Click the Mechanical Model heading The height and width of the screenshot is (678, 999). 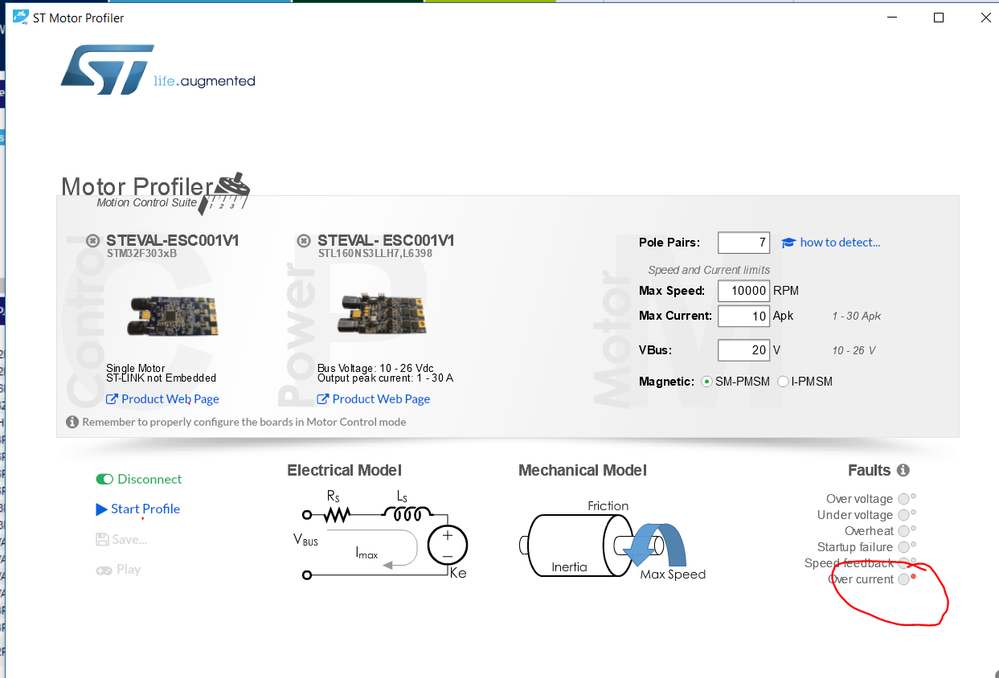point(582,470)
